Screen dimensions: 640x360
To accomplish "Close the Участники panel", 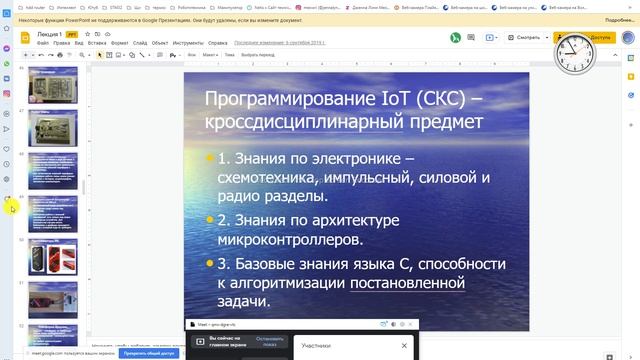I will coord(404,346).
